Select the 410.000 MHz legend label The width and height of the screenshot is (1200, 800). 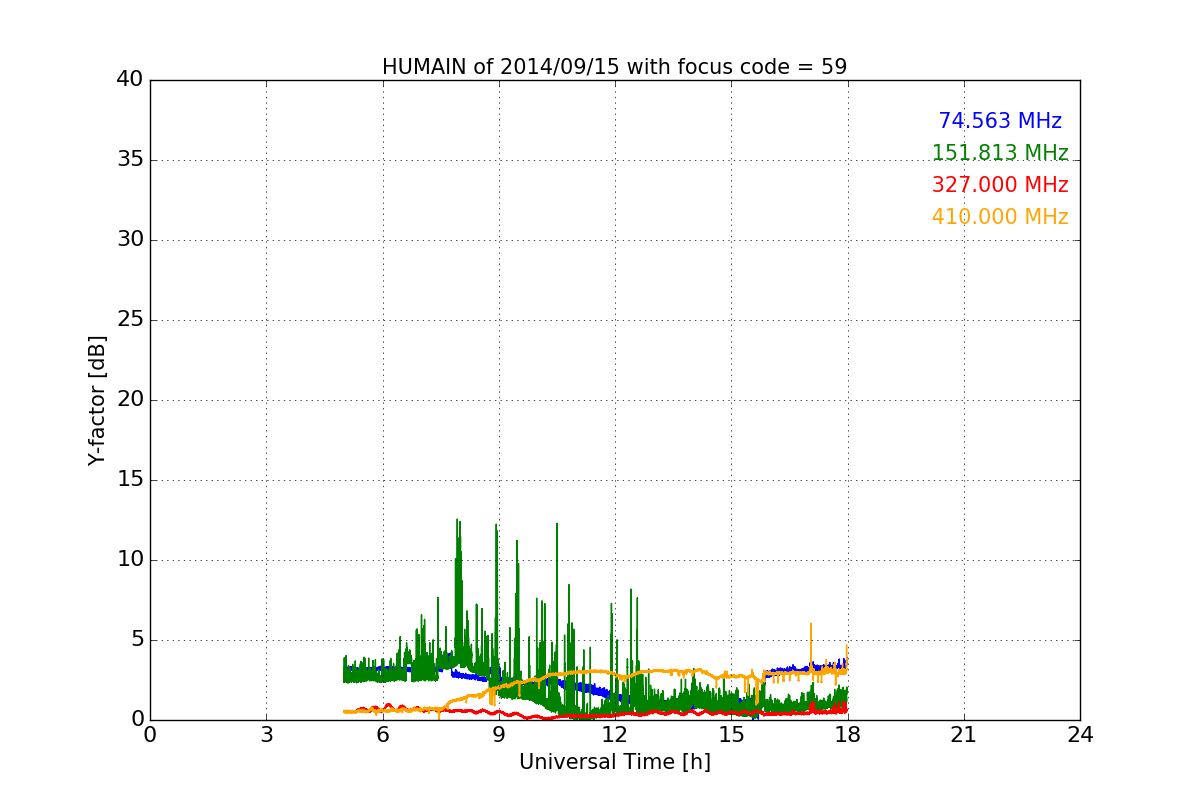(x=1000, y=217)
